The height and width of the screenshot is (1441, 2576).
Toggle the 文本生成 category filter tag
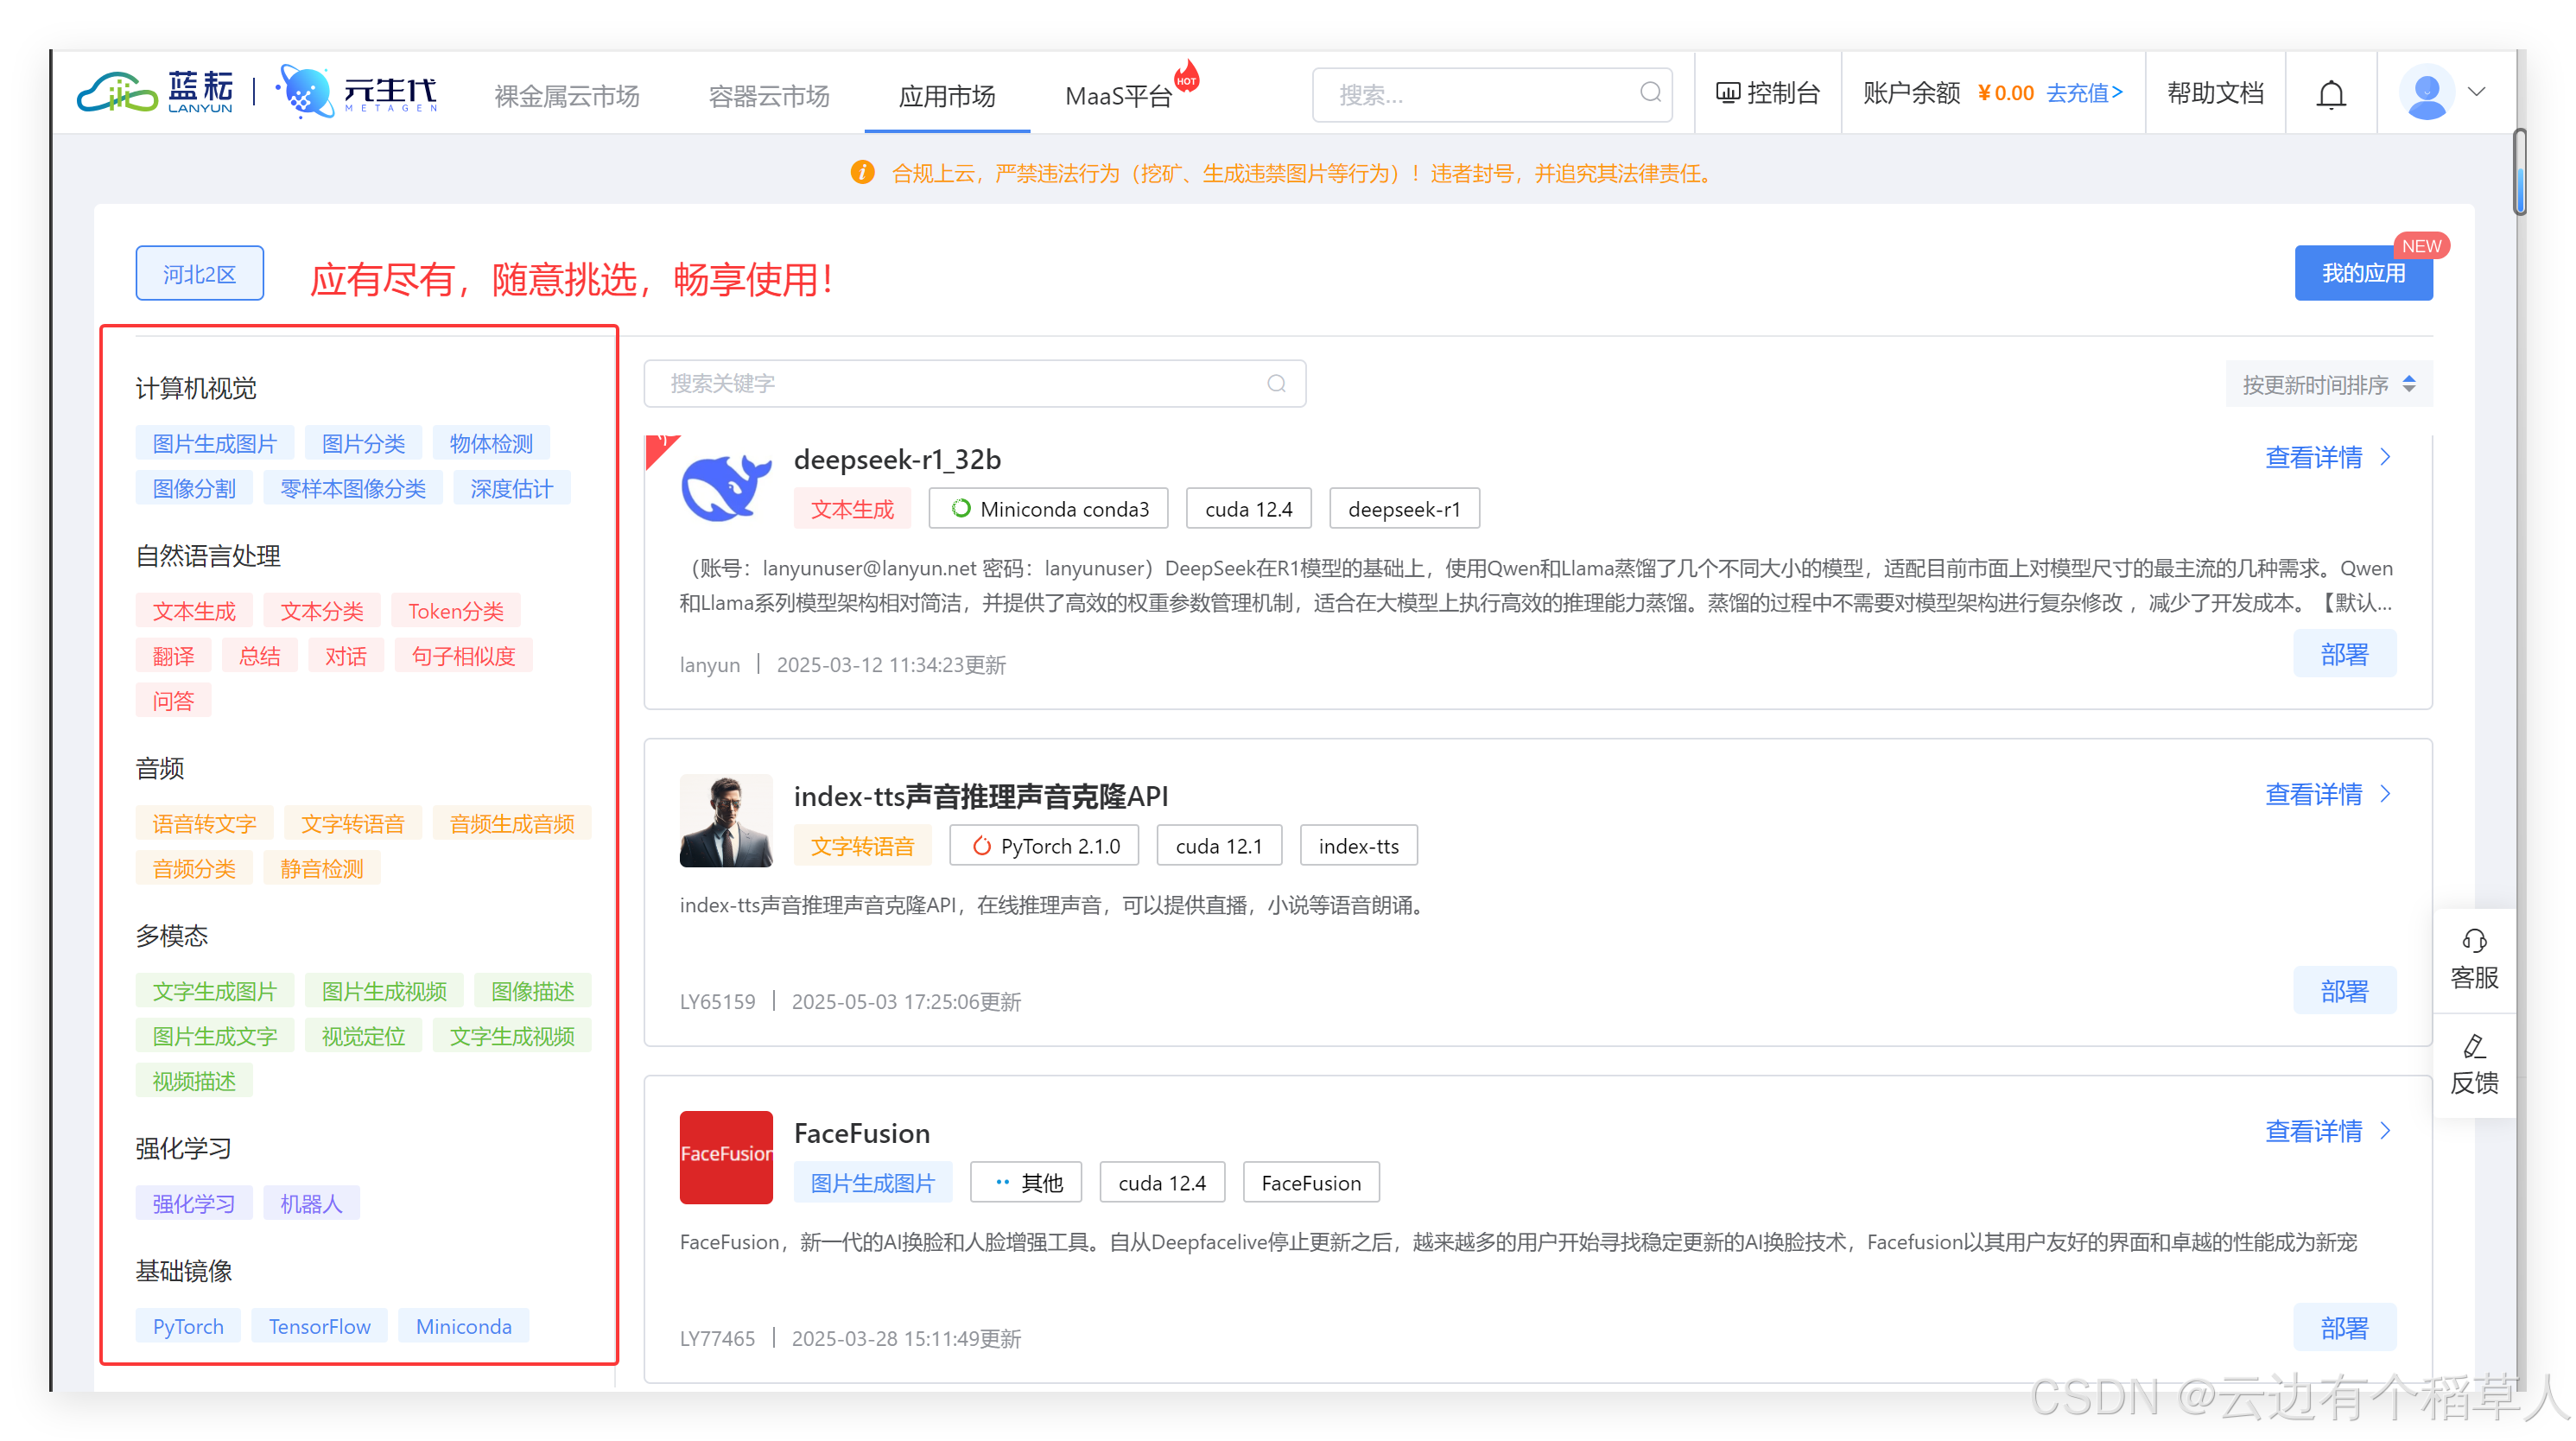click(194, 611)
